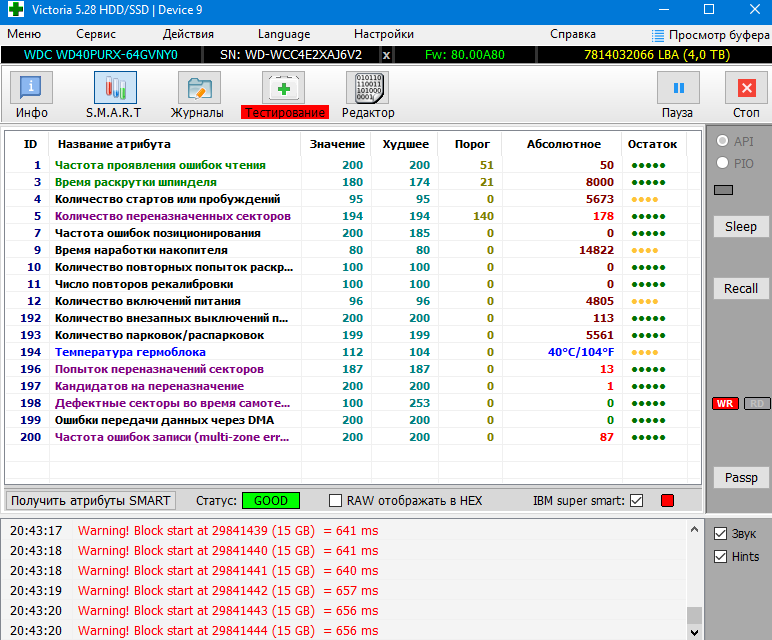Sort by Абсолютное column header

[x=563, y=144]
